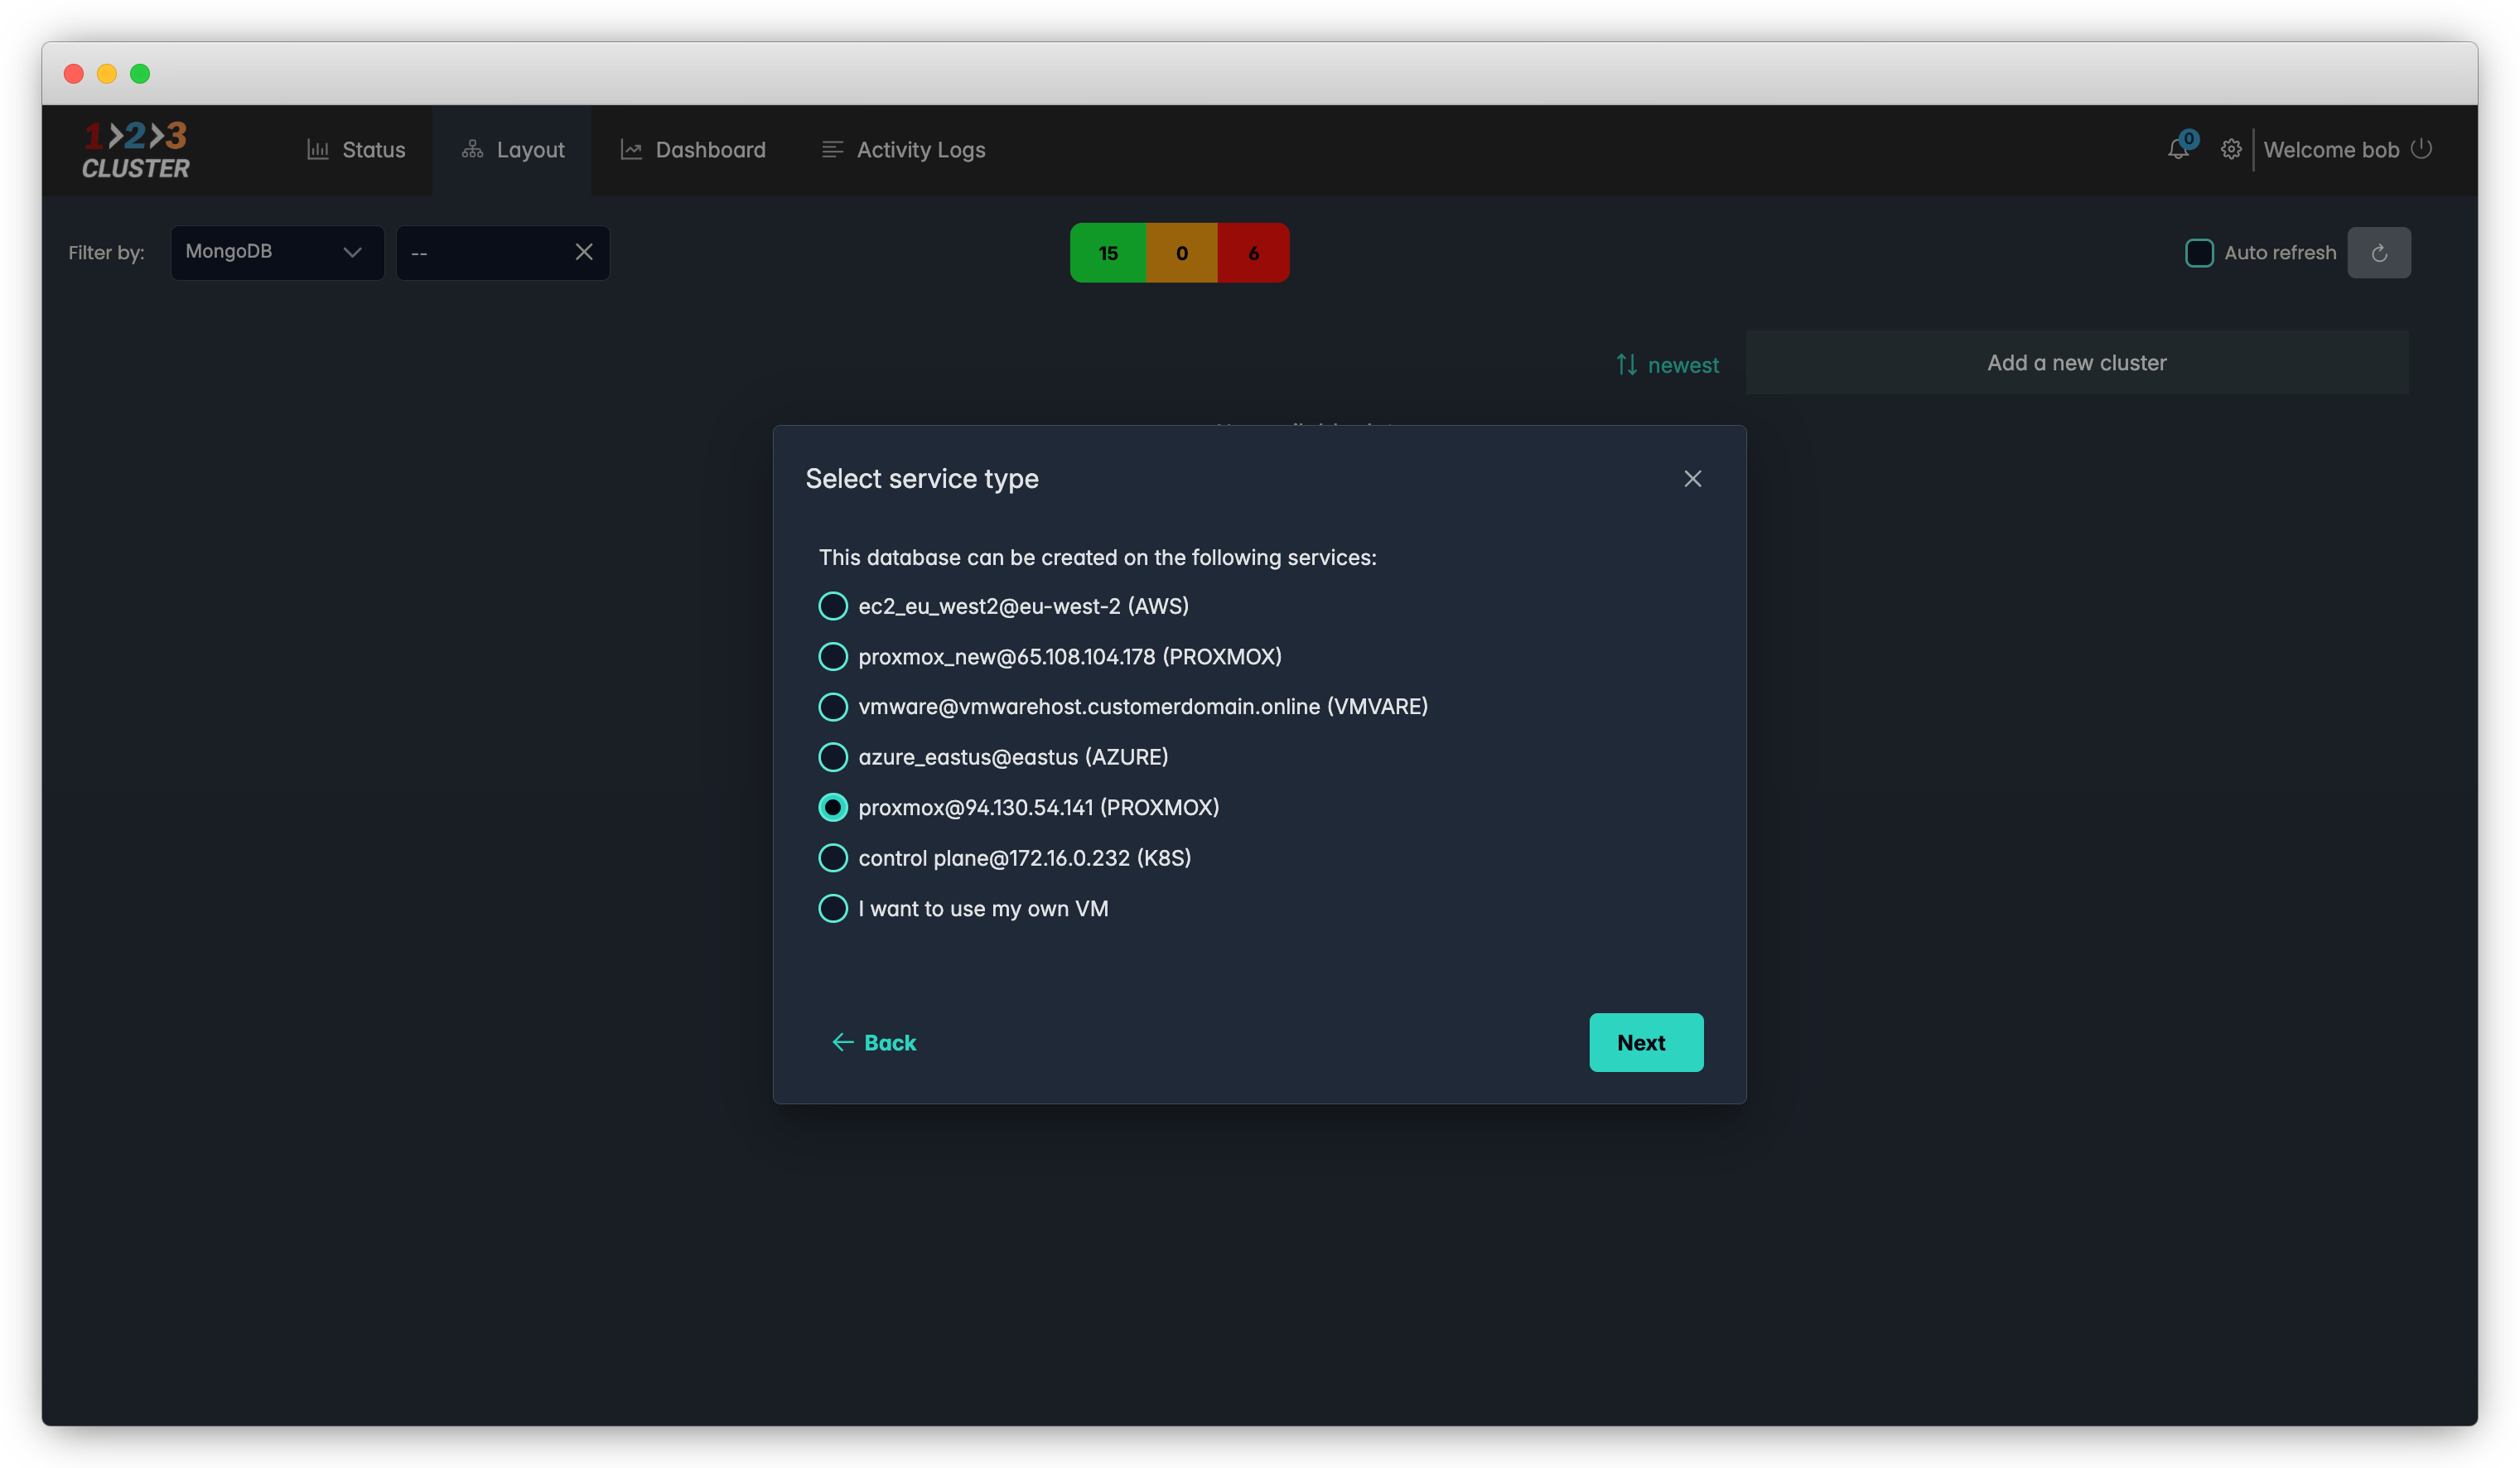Viewport: 2520px width, 1468px height.
Task: Close the Select service type dialog
Action: 1692,479
